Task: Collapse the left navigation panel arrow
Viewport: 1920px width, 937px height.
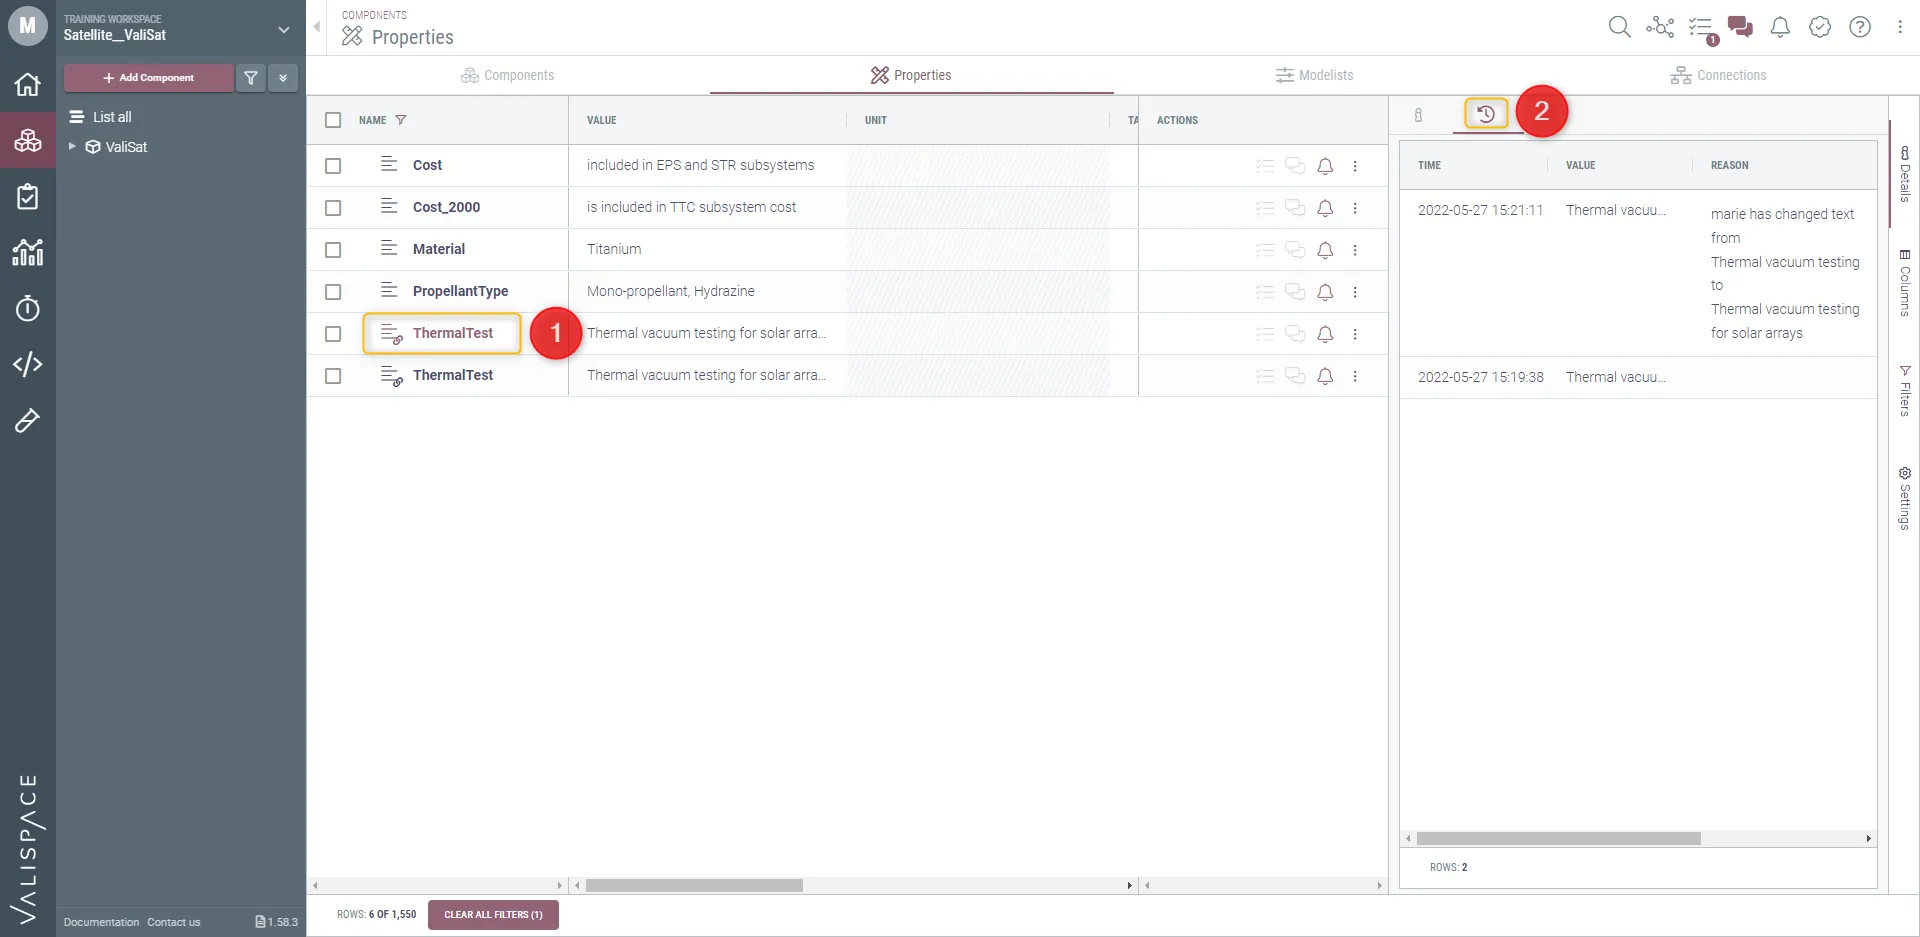Action: (x=317, y=27)
